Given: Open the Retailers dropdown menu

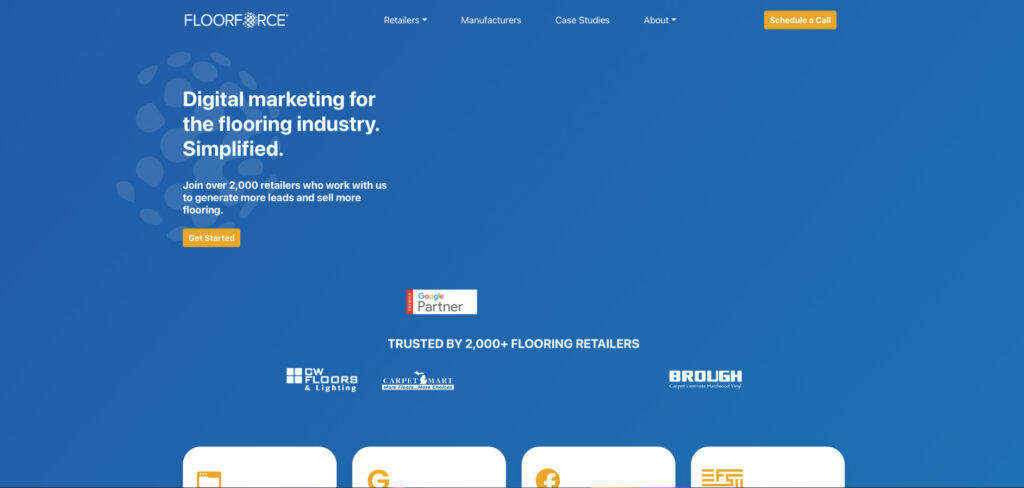Looking at the screenshot, I should point(405,20).
